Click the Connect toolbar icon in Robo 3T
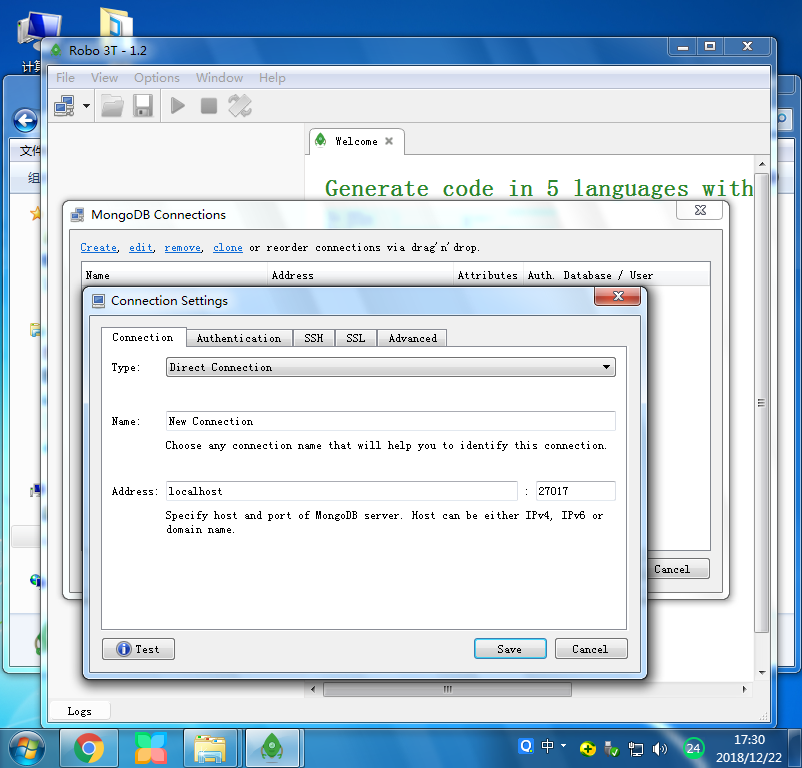 click(64, 106)
